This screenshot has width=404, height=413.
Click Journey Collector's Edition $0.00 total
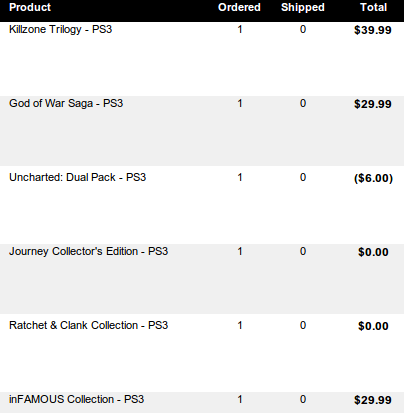click(373, 252)
